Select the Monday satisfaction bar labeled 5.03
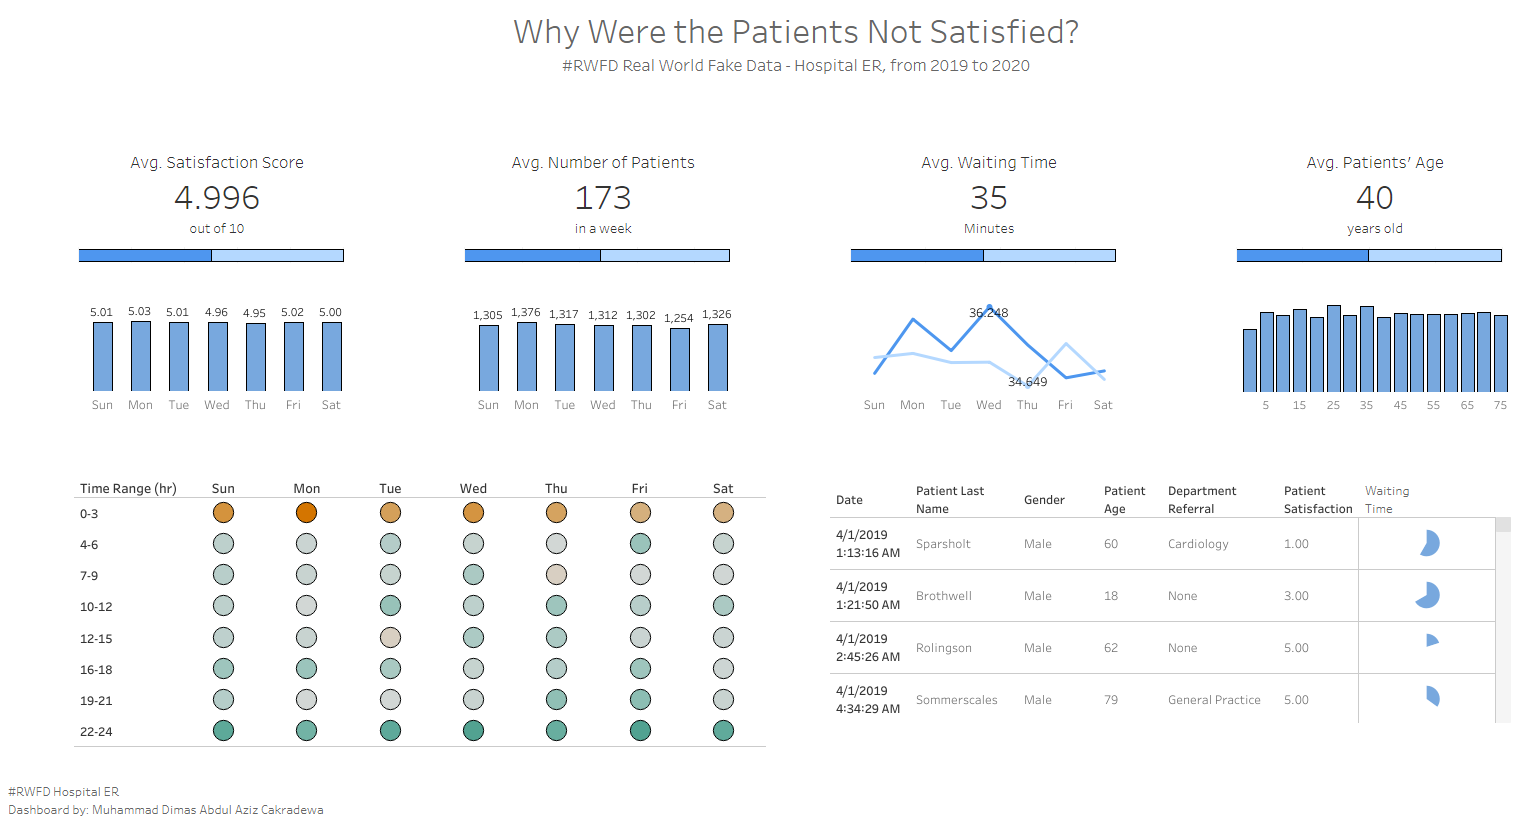The height and width of the screenshot is (827, 1534). [140, 355]
